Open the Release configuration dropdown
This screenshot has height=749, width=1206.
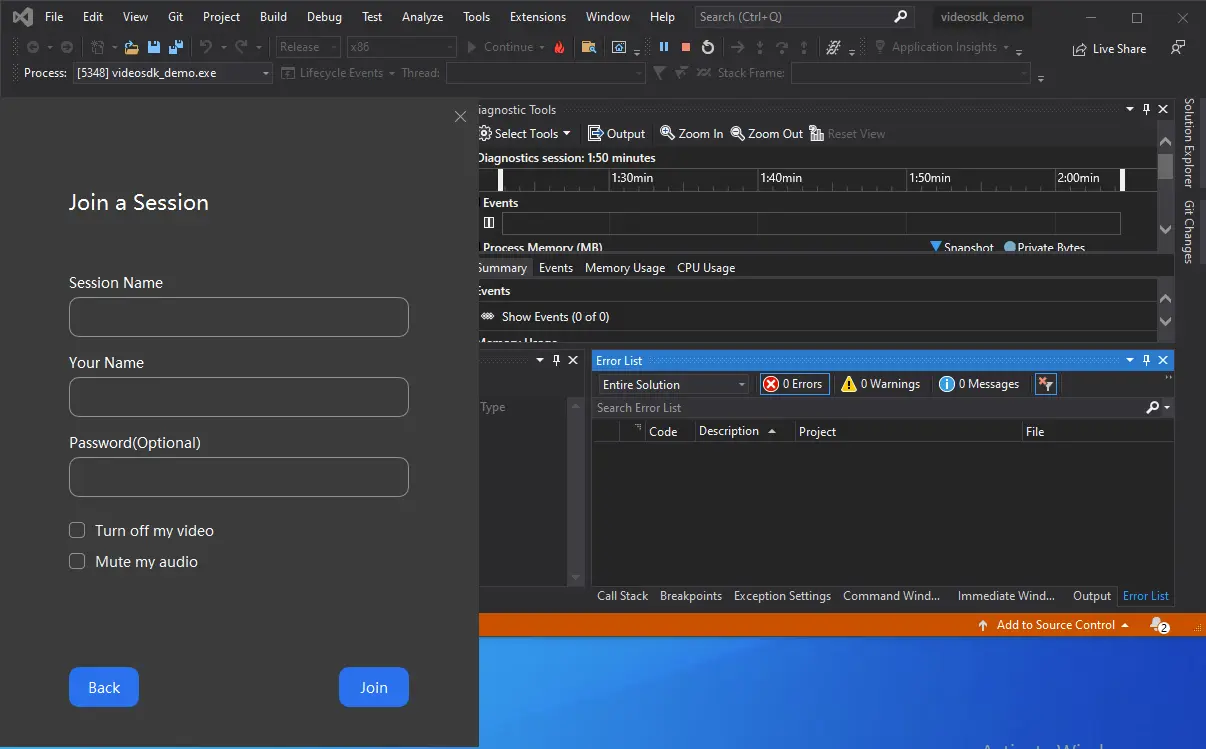point(307,46)
